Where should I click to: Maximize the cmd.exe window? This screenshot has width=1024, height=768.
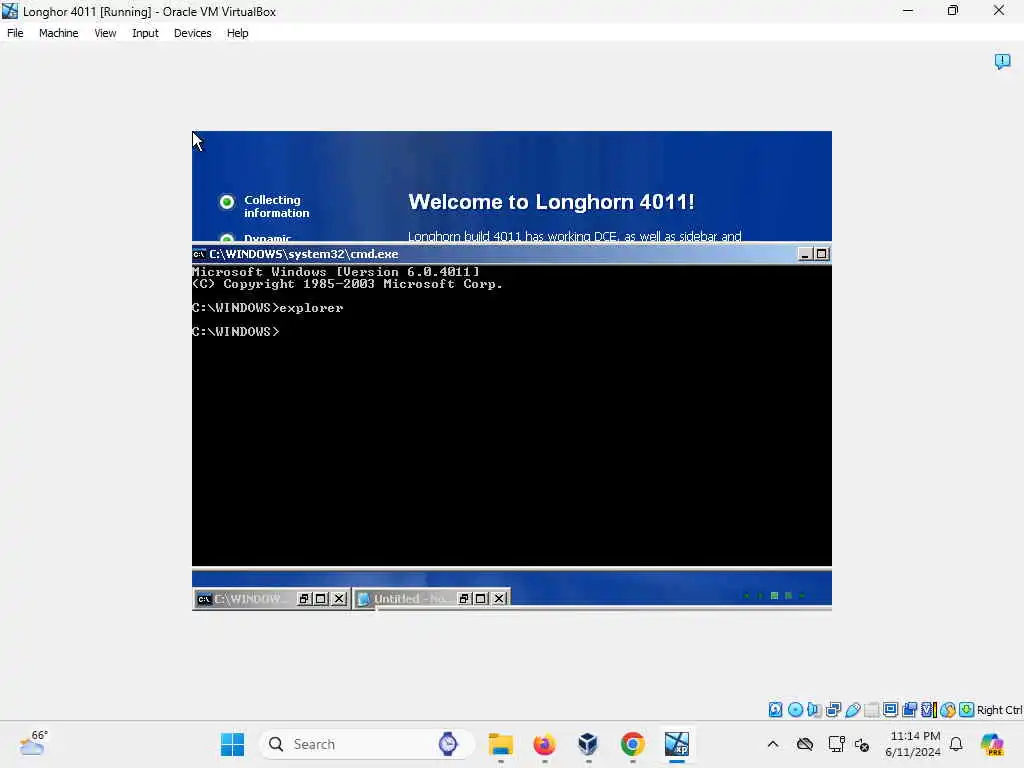pos(822,254)
